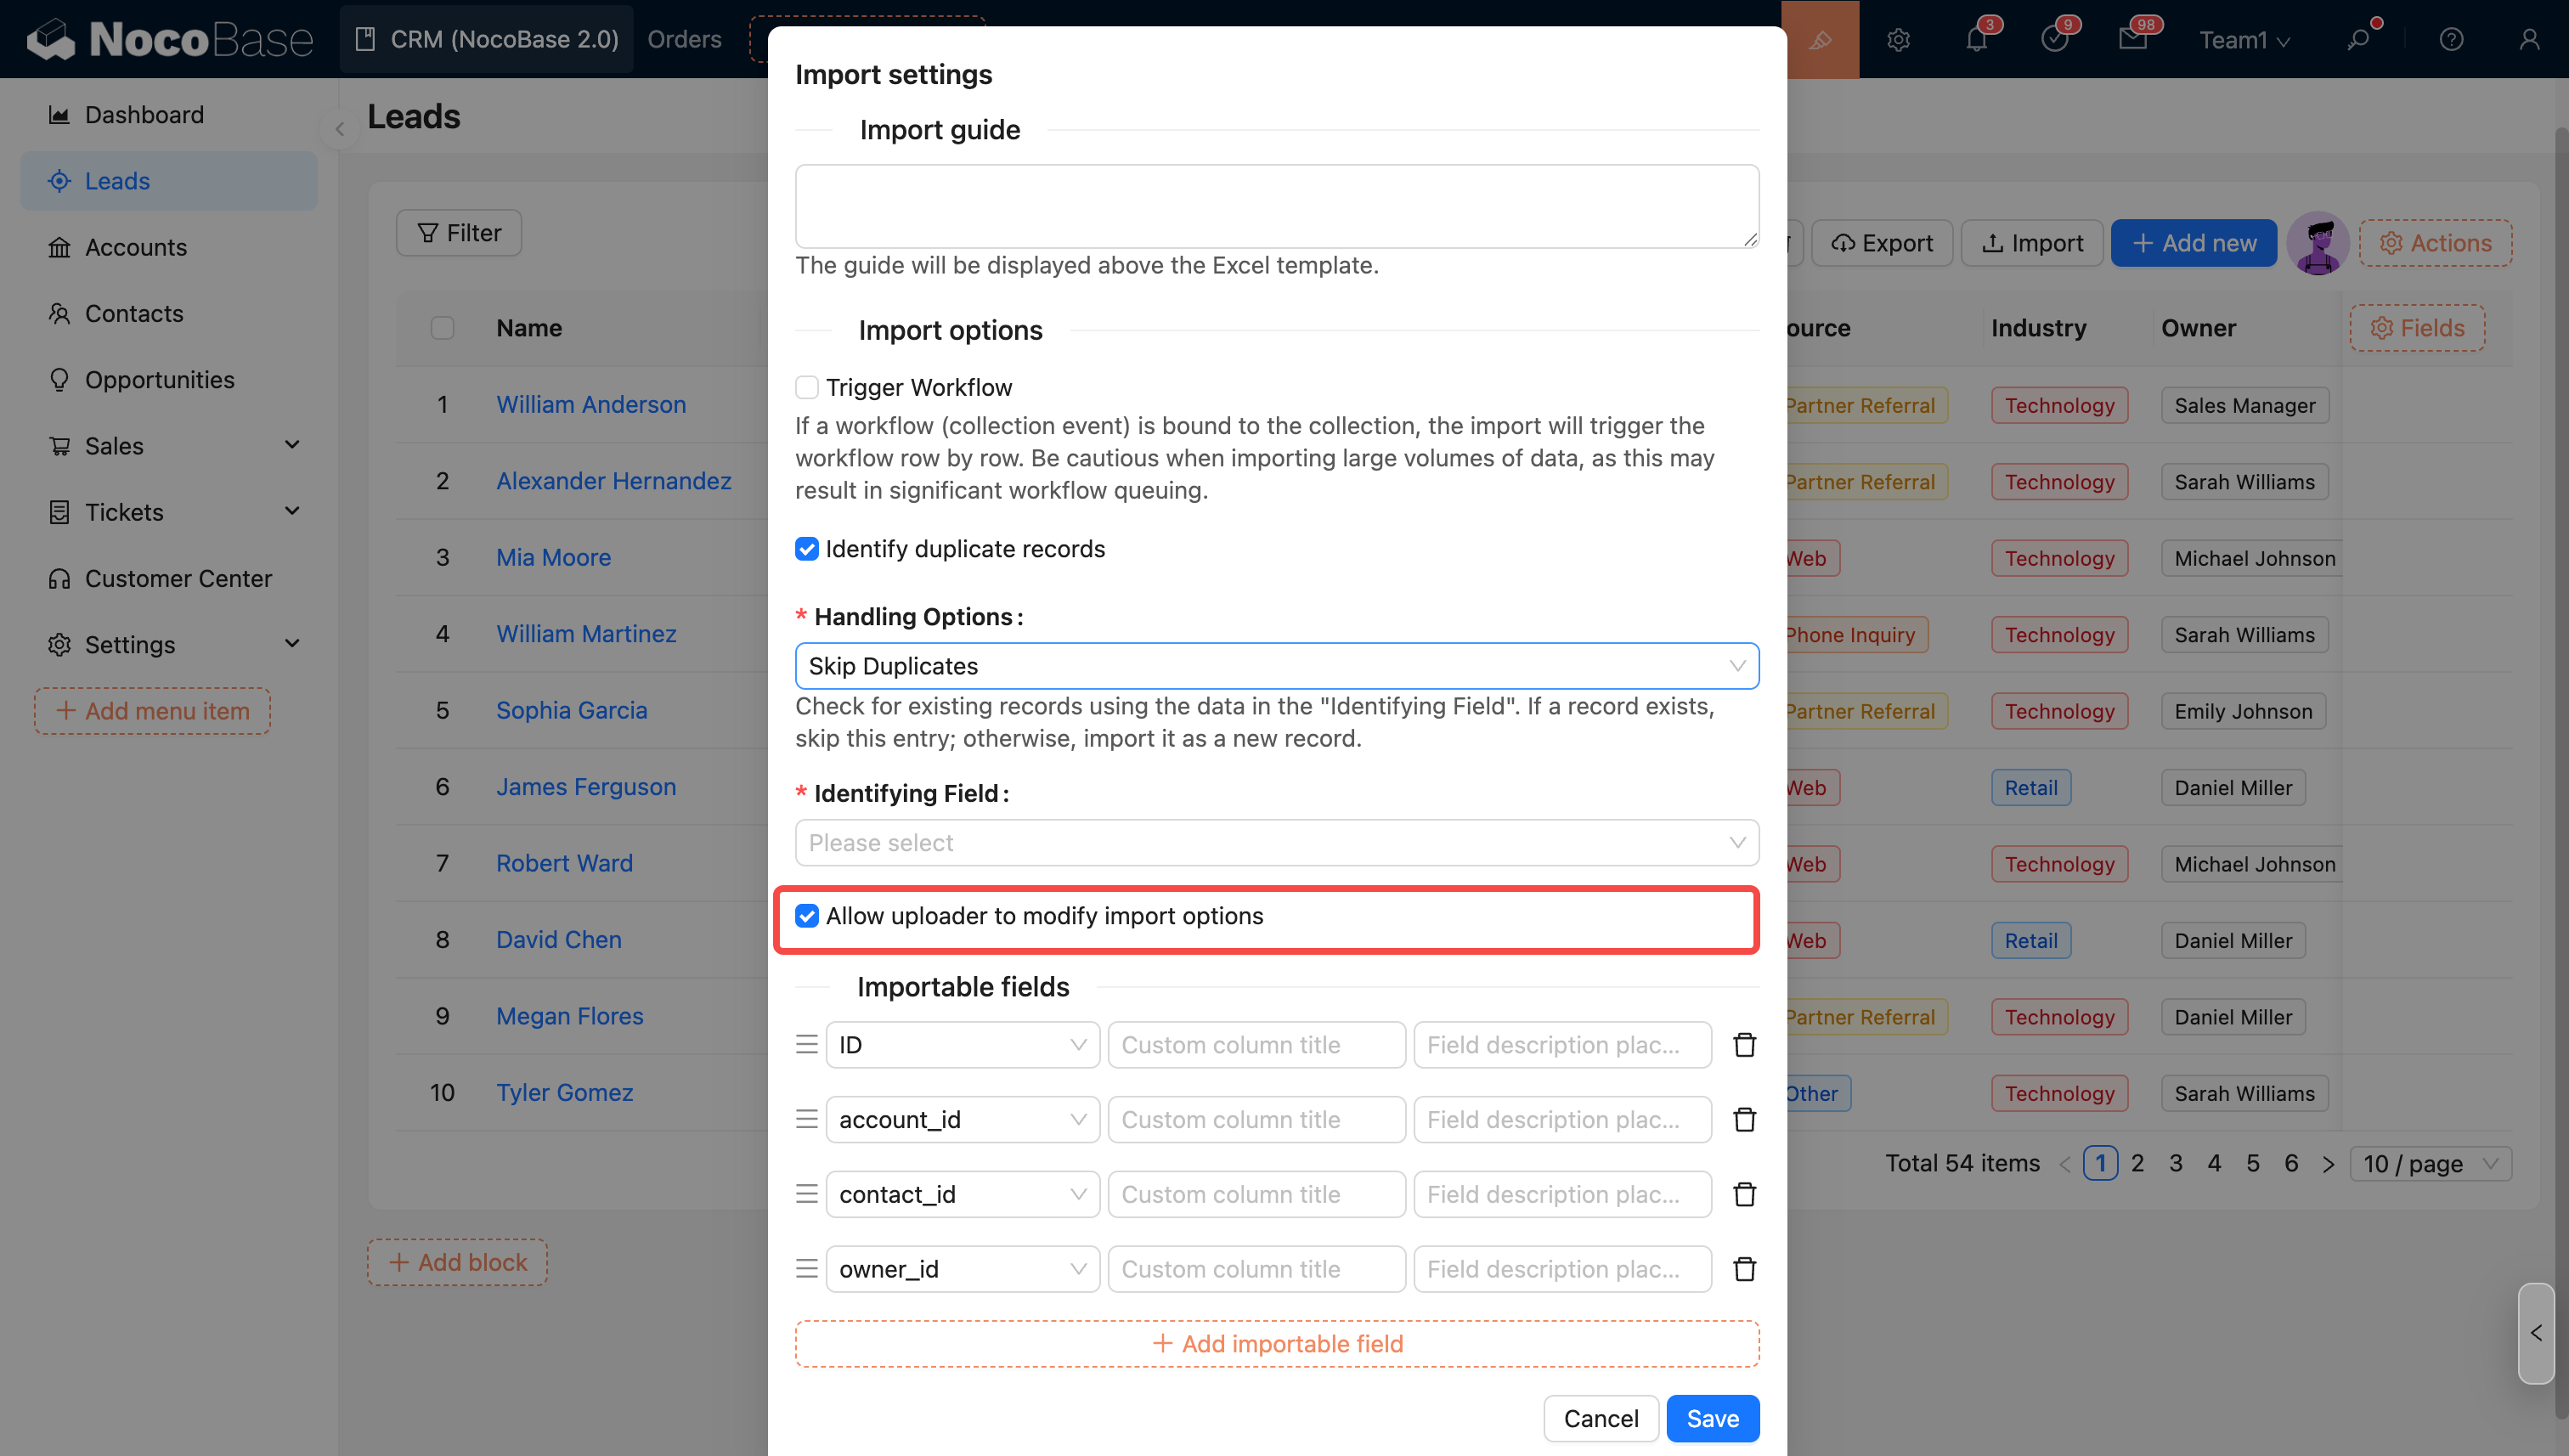Viewport: 2569px width, 1456px height.
Task: Click the Import guide text area
Action: pyautogui.click(x=1276, y=206)
